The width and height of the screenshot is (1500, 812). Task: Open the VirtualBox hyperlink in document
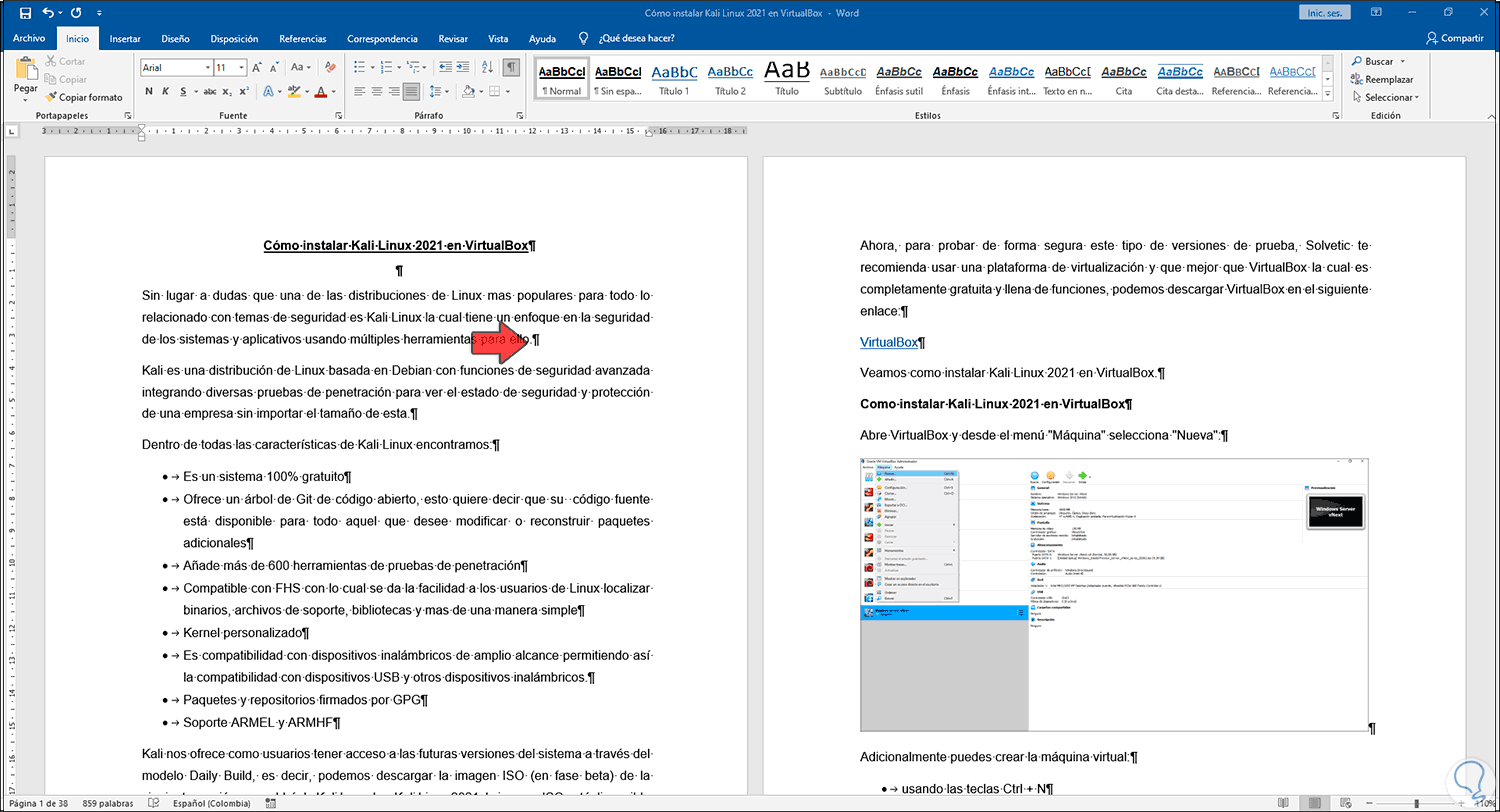889,342
